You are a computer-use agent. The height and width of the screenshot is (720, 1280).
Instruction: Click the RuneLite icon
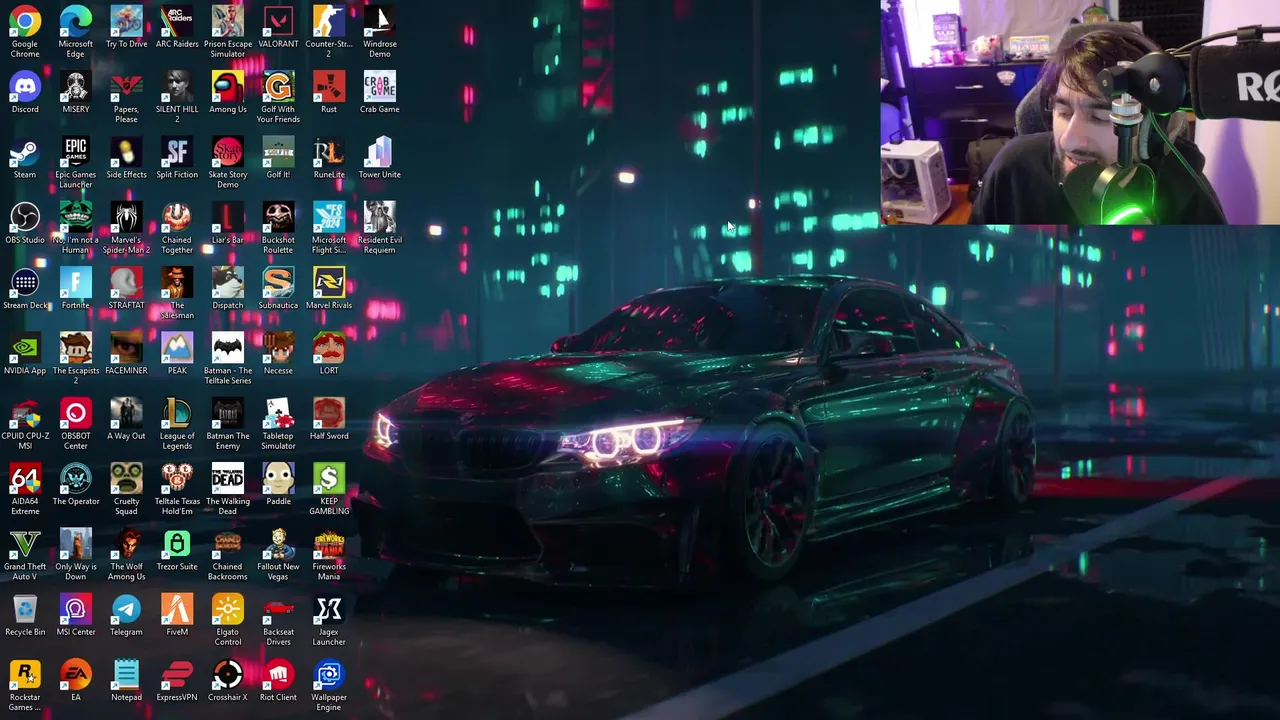point(329,152)
